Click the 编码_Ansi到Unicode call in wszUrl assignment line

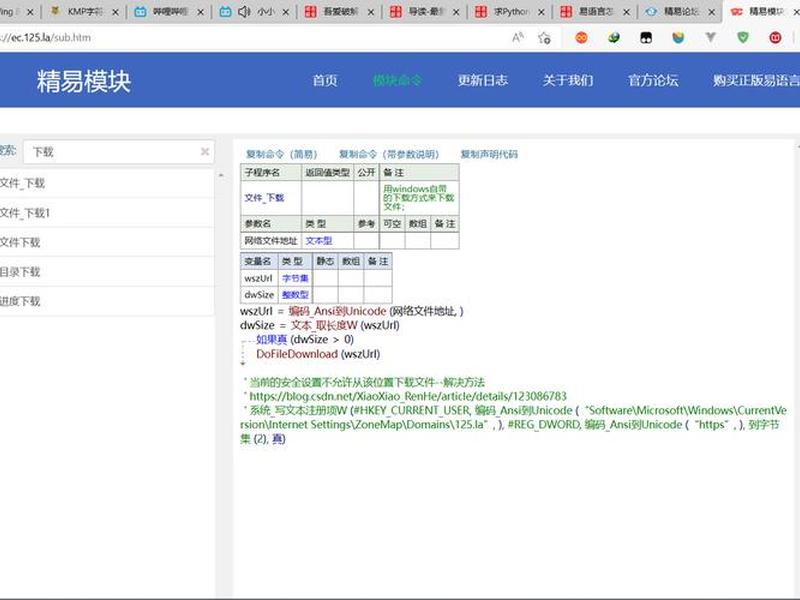(337, 311)
